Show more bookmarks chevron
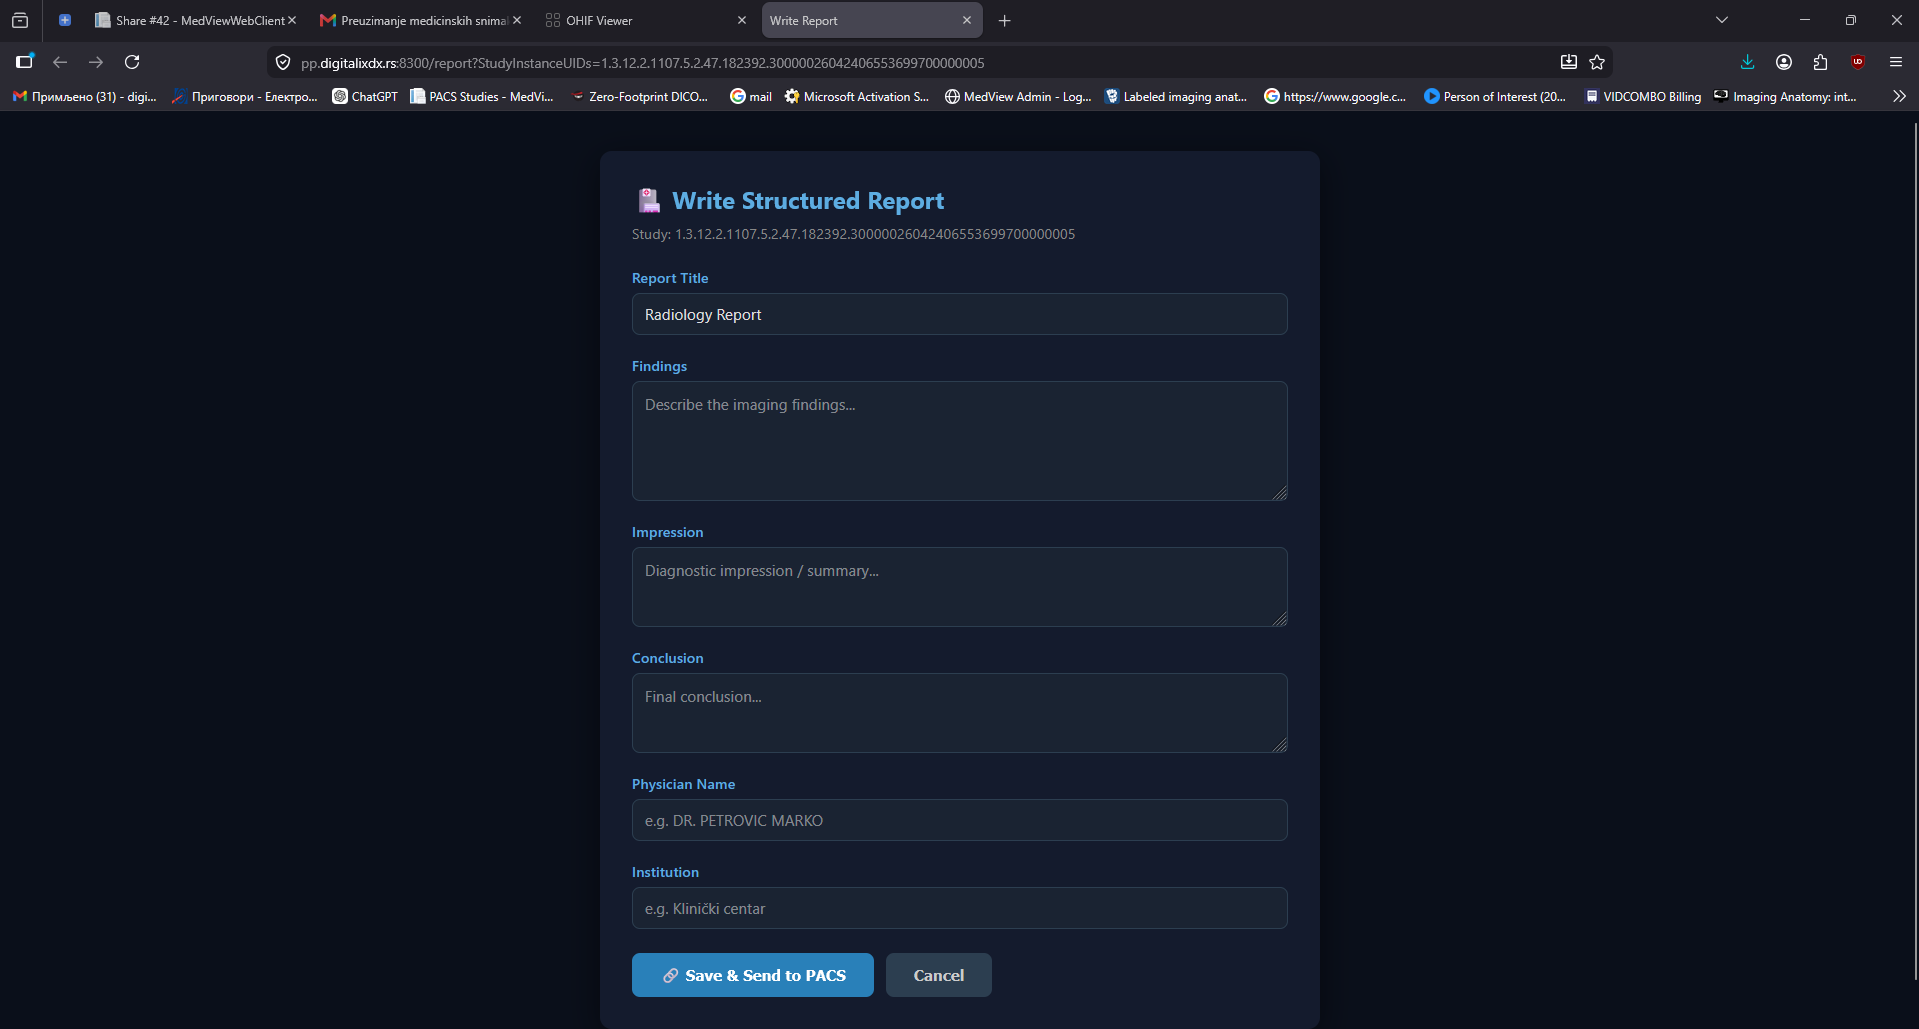1919x1029 pixels. [x=1899, y=96]
